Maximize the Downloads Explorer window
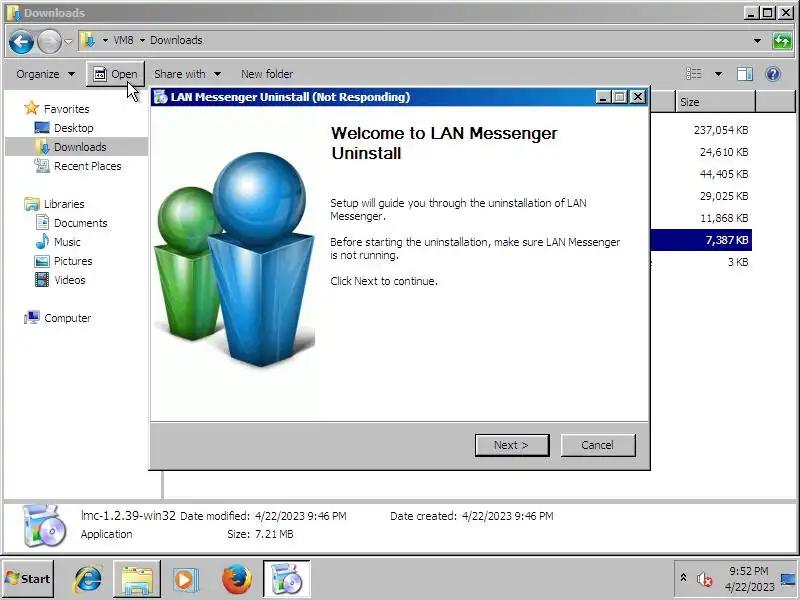 click(x=767, y=13)
